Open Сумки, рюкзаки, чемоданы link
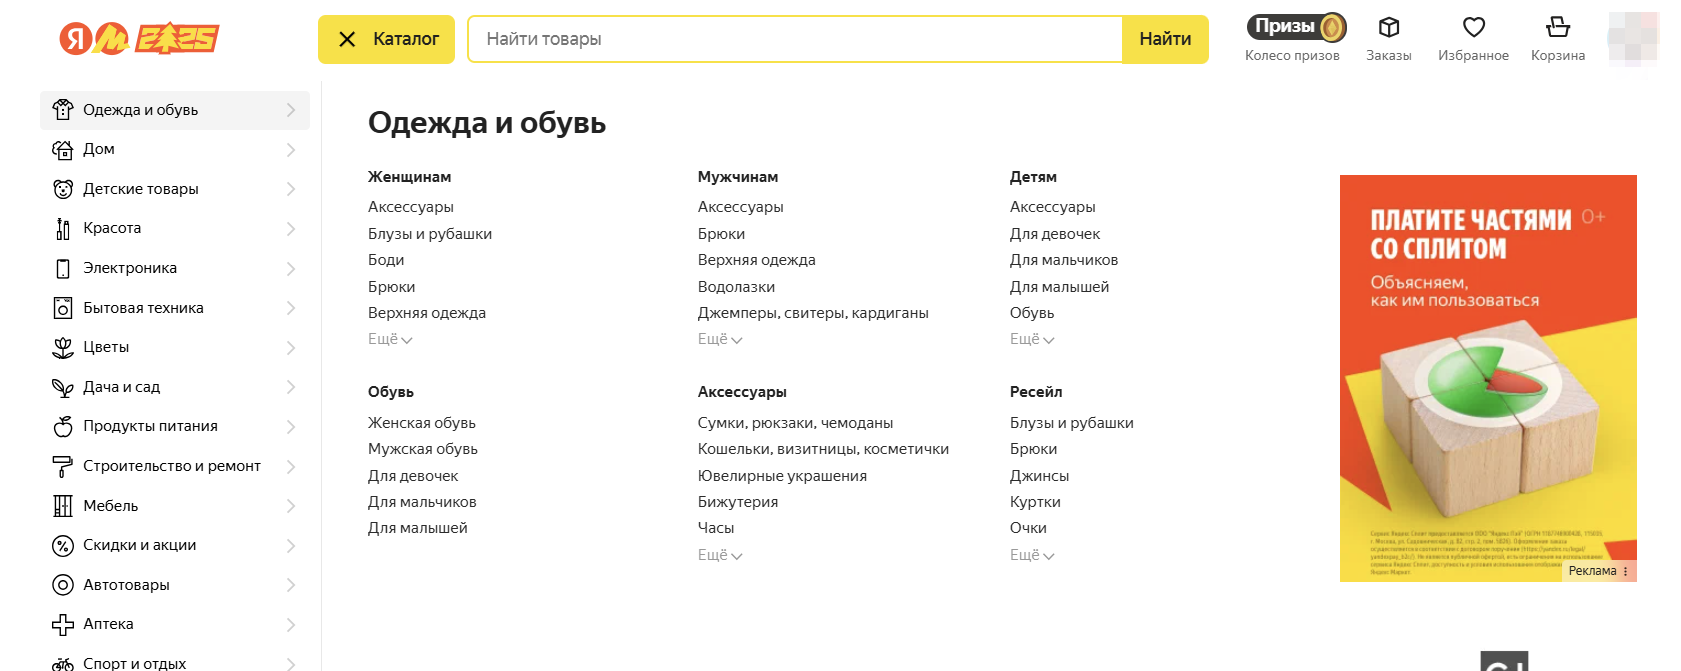 coord(795,423)
